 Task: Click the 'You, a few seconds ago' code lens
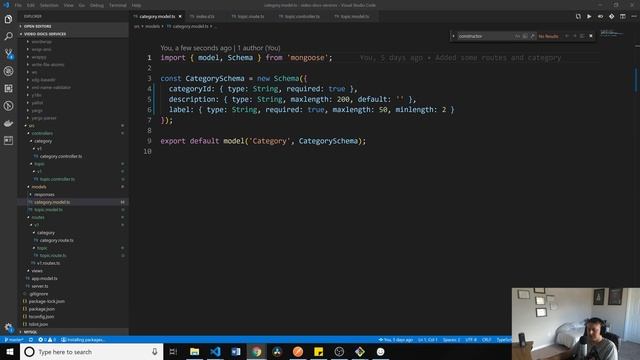click(x=196, y=48)
